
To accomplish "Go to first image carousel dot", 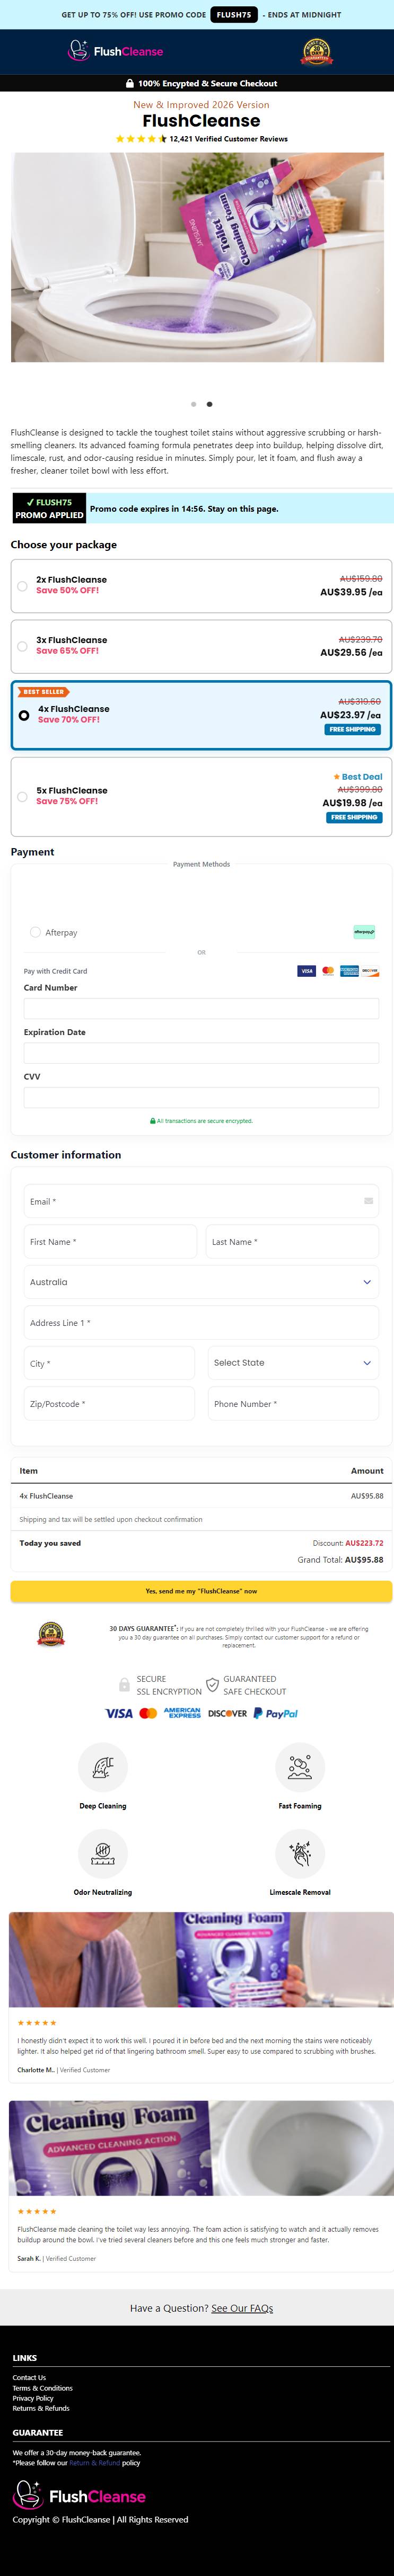I will 193,404.
